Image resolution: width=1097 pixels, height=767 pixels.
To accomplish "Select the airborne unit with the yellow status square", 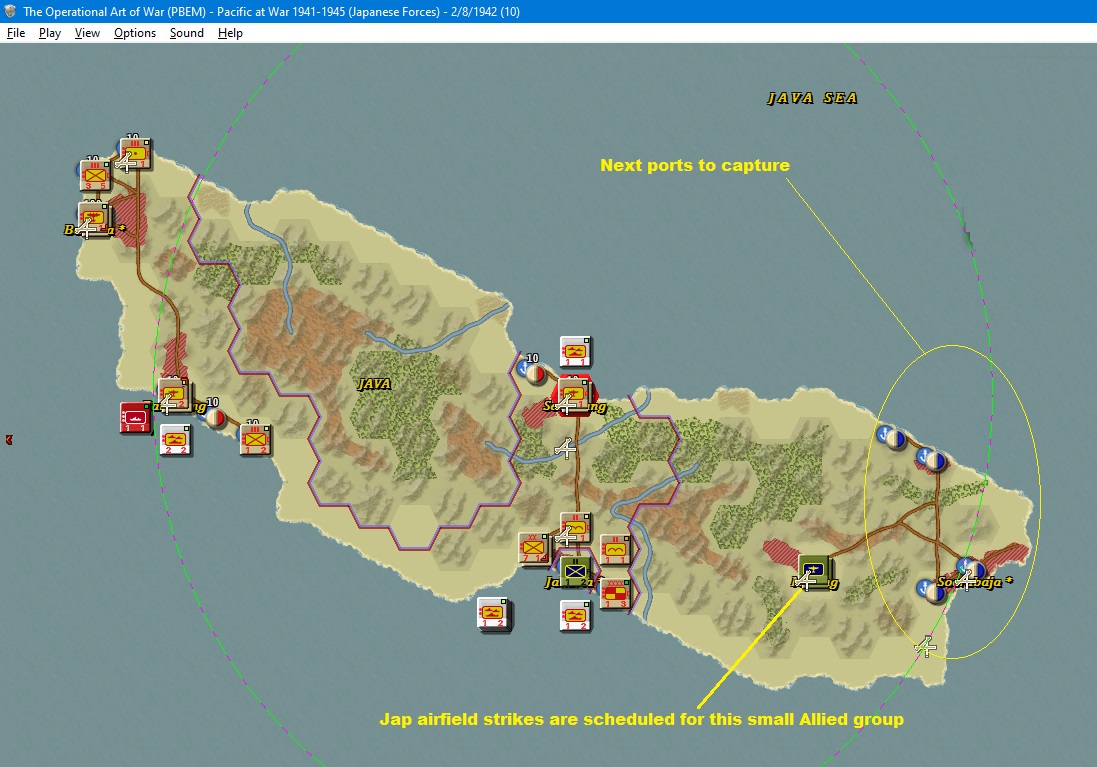I will 575,528.
